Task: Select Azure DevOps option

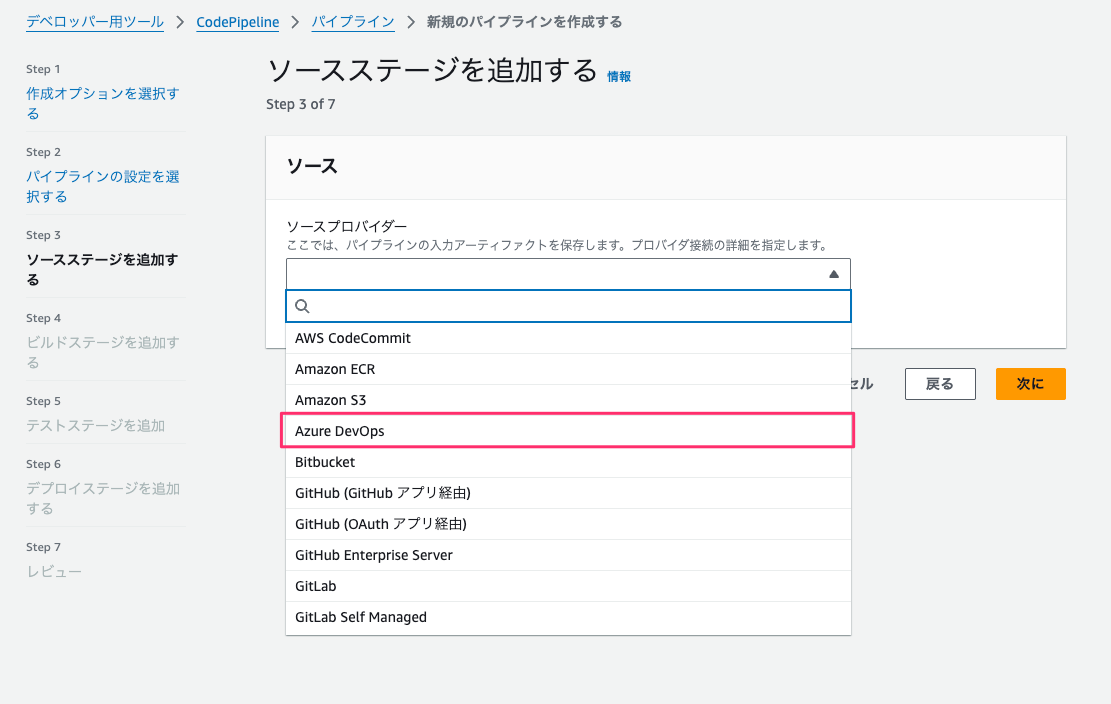Action: (x=568, y=431)
